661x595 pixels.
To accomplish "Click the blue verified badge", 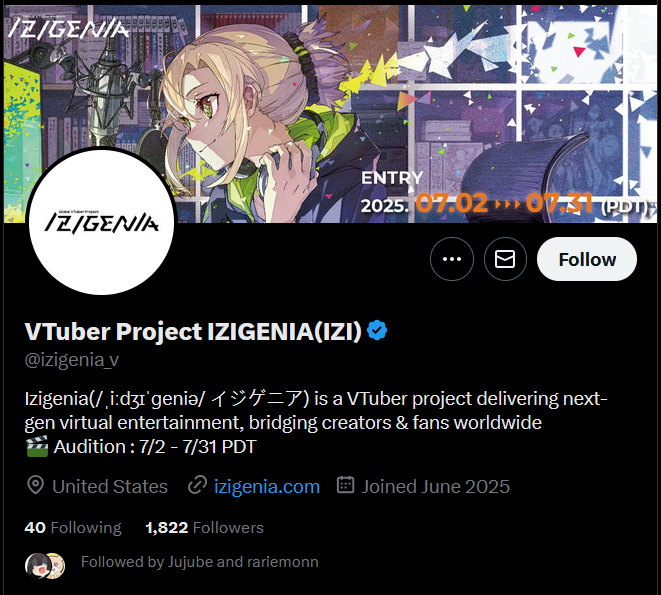I will (377, 330).
